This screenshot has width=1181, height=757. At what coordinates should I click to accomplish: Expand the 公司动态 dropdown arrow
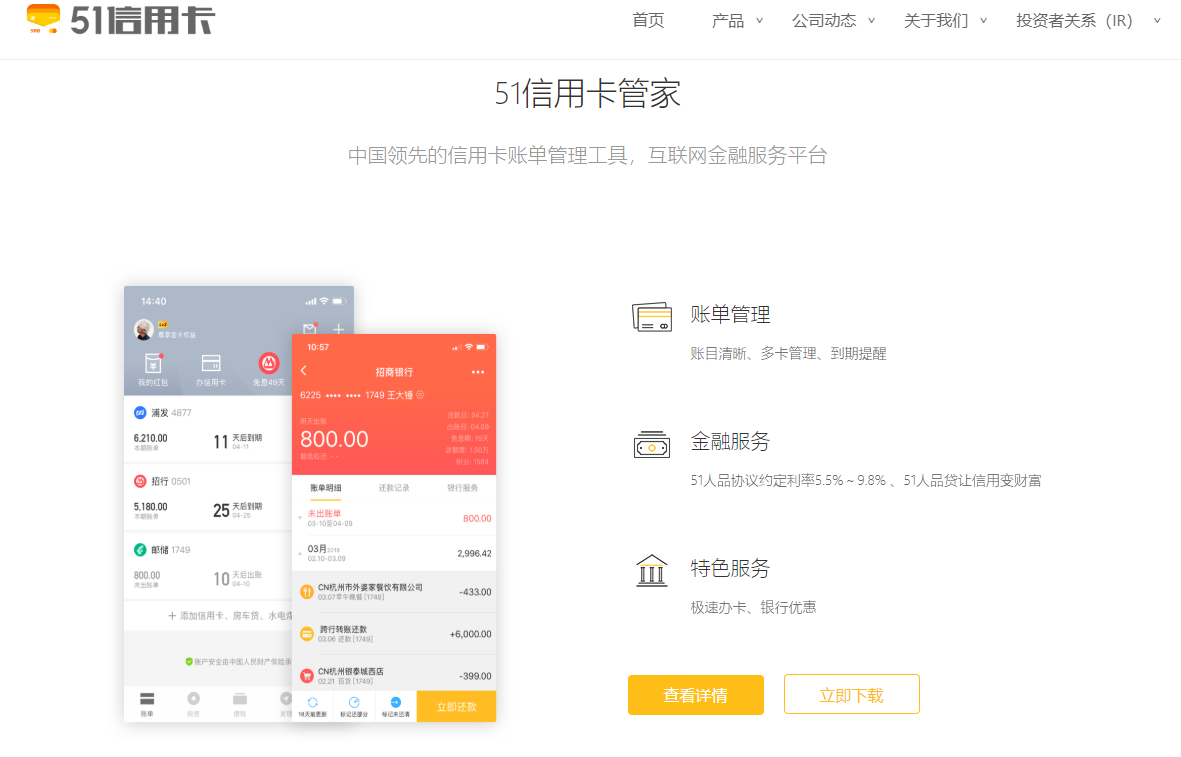coord(871,21)
